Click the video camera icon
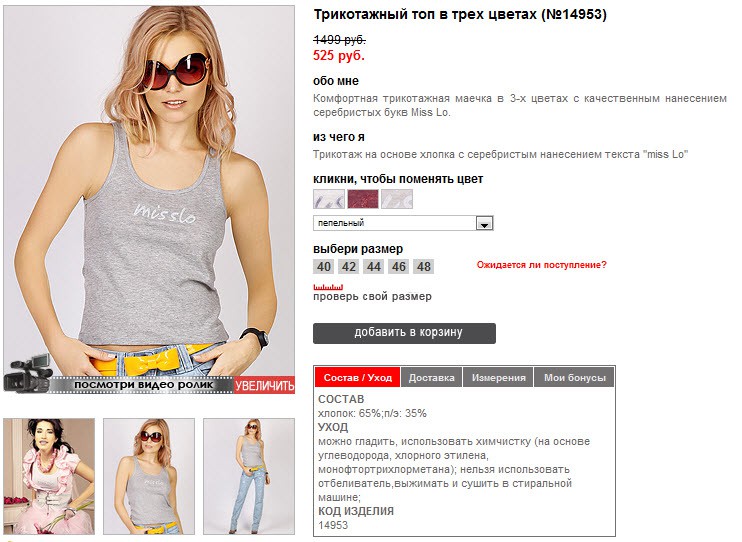Screen dimensions: 742x542 coord(27,373)
